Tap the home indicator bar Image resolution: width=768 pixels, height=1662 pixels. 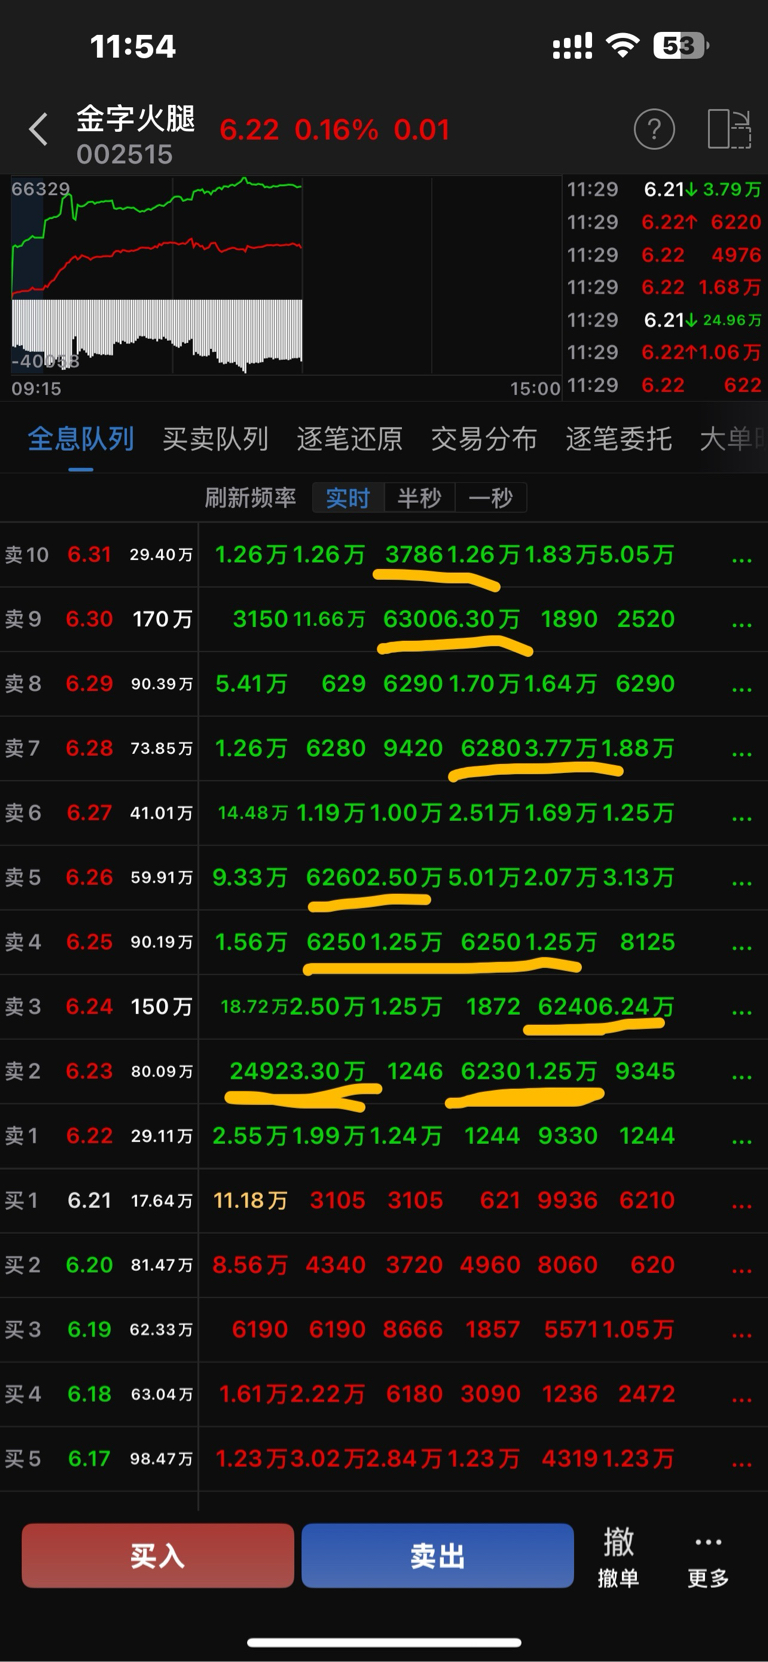384,1642
